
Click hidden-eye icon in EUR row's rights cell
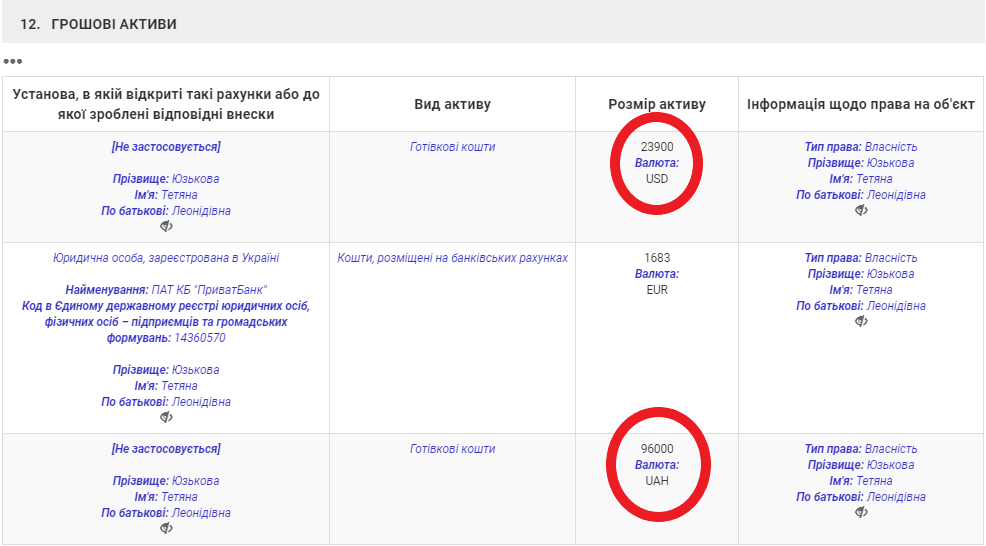point(861,322)
